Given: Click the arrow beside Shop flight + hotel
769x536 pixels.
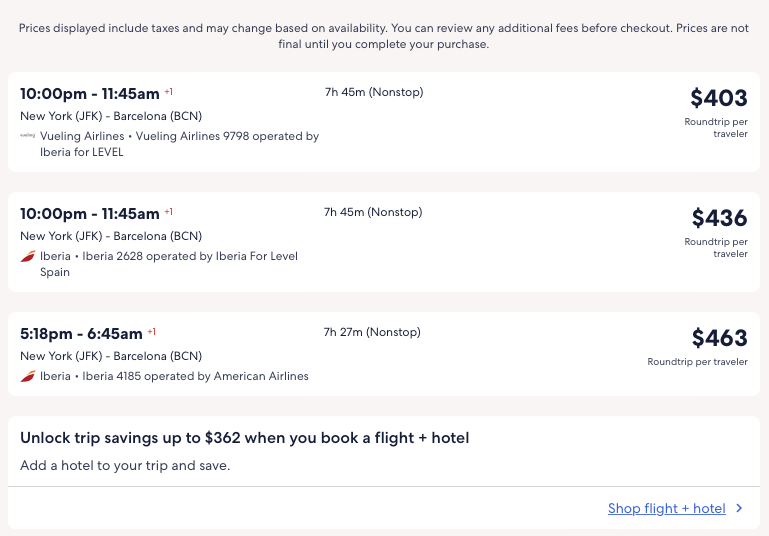Looking at the screenshot, I should (x=739, y=508).
